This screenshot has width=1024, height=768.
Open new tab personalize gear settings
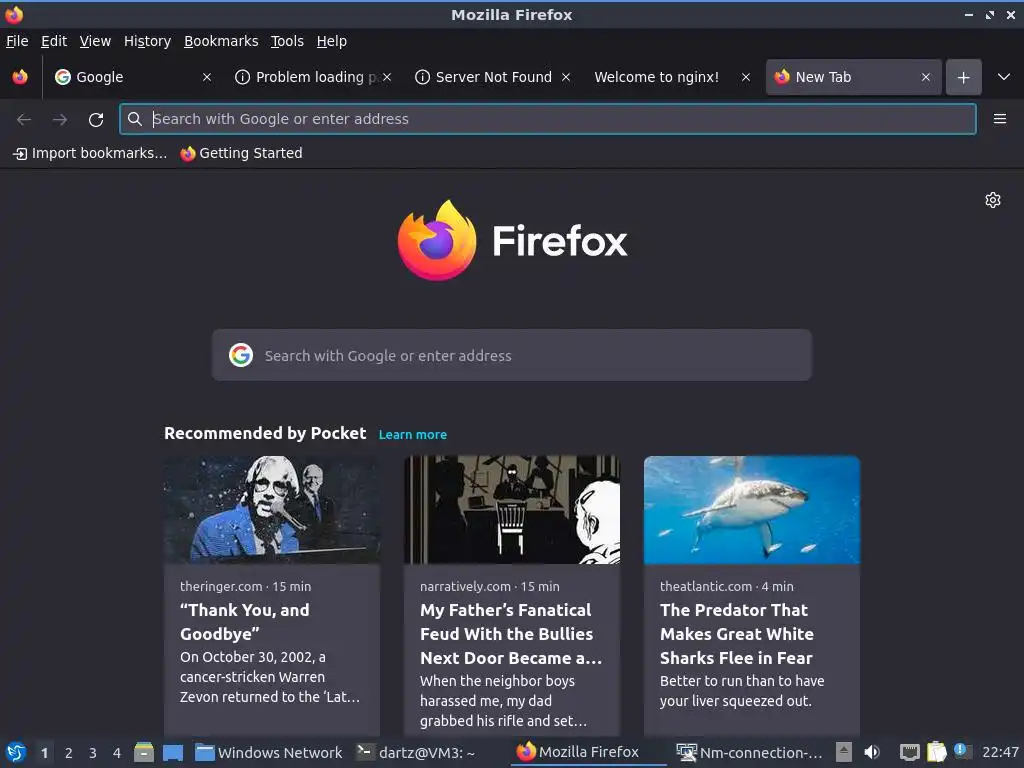tap(993, 200)
